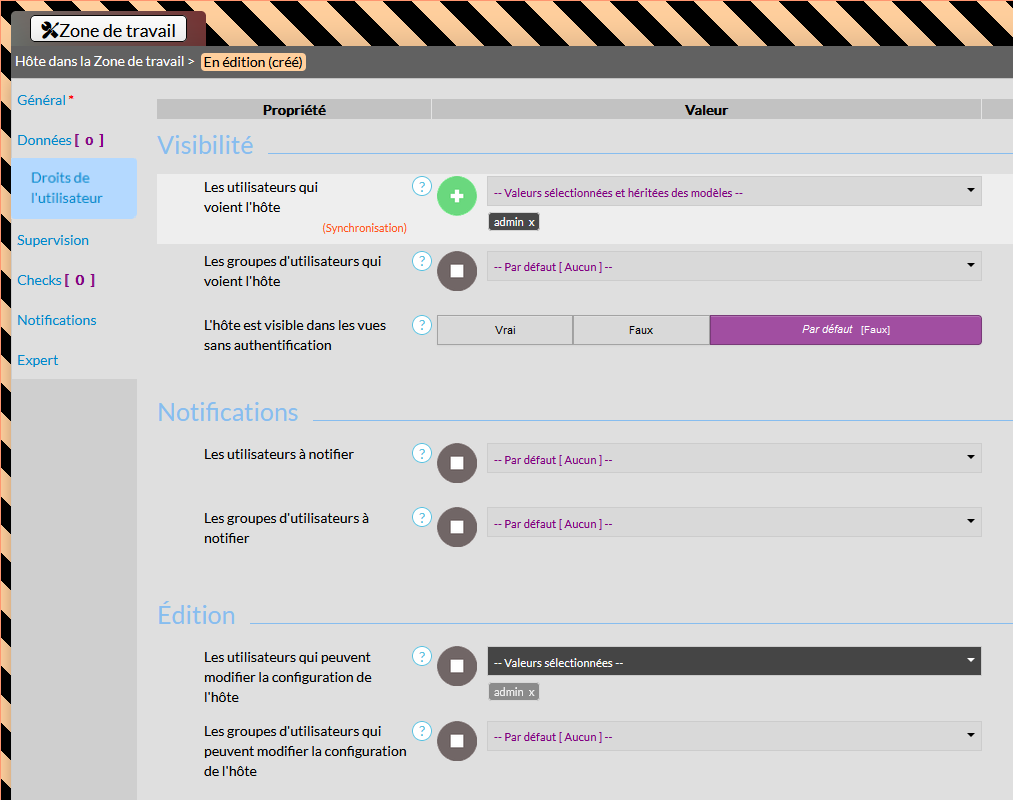Screen dimensions: 1013x800
Task: Click help icon for user groups seeing host
Action: click(422, 260)
